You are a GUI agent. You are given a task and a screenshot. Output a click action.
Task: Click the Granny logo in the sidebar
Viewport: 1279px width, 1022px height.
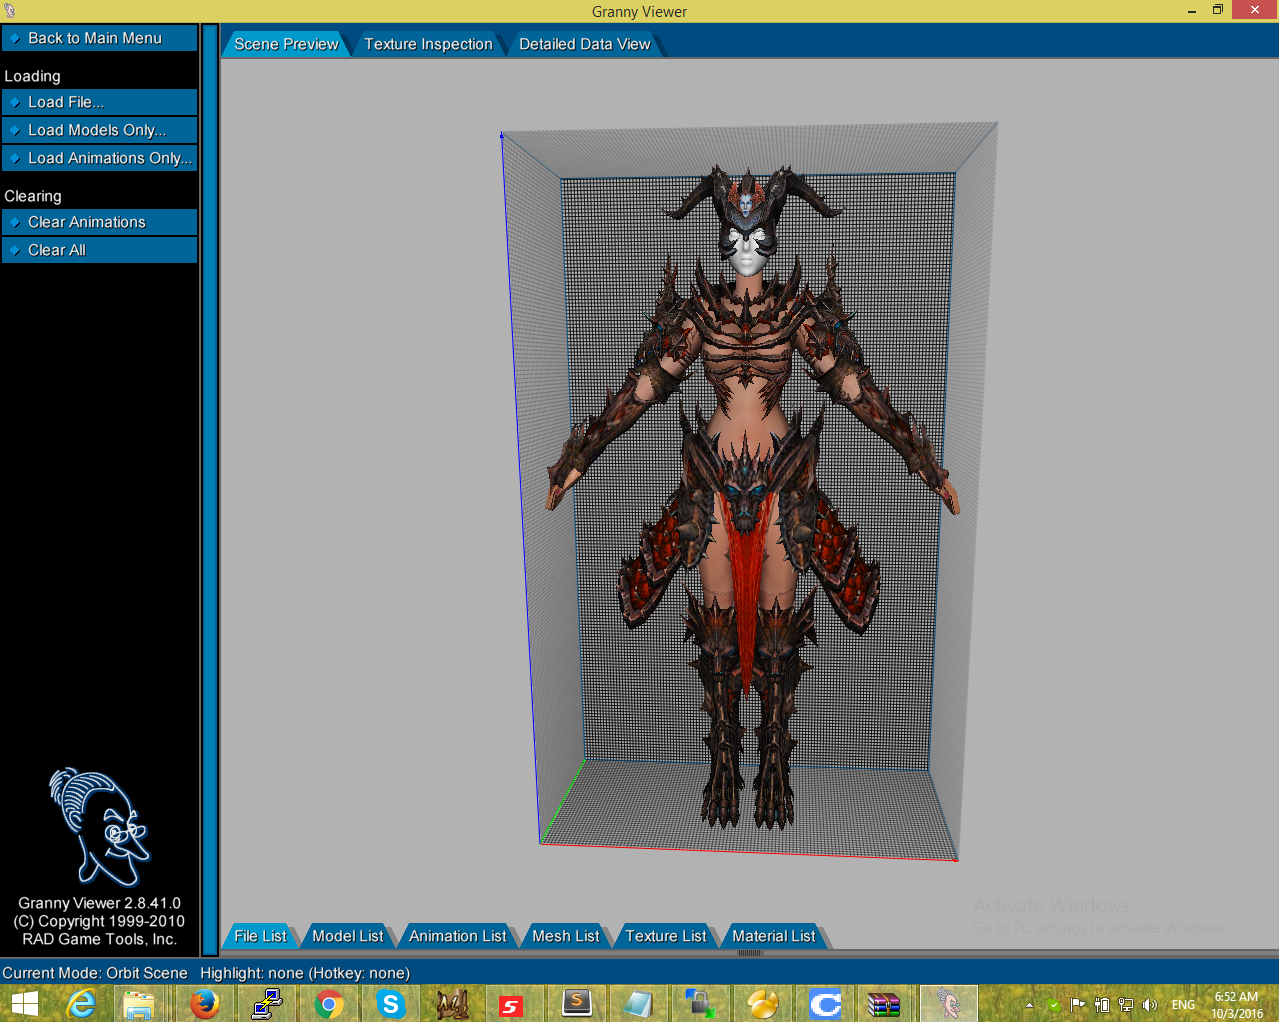click(99, 826)
